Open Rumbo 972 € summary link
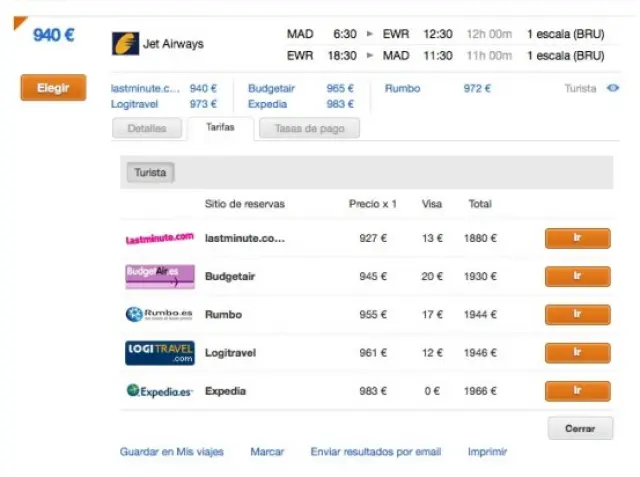The width and height of the screenshot is (640, 477). [x=438, y=88]
